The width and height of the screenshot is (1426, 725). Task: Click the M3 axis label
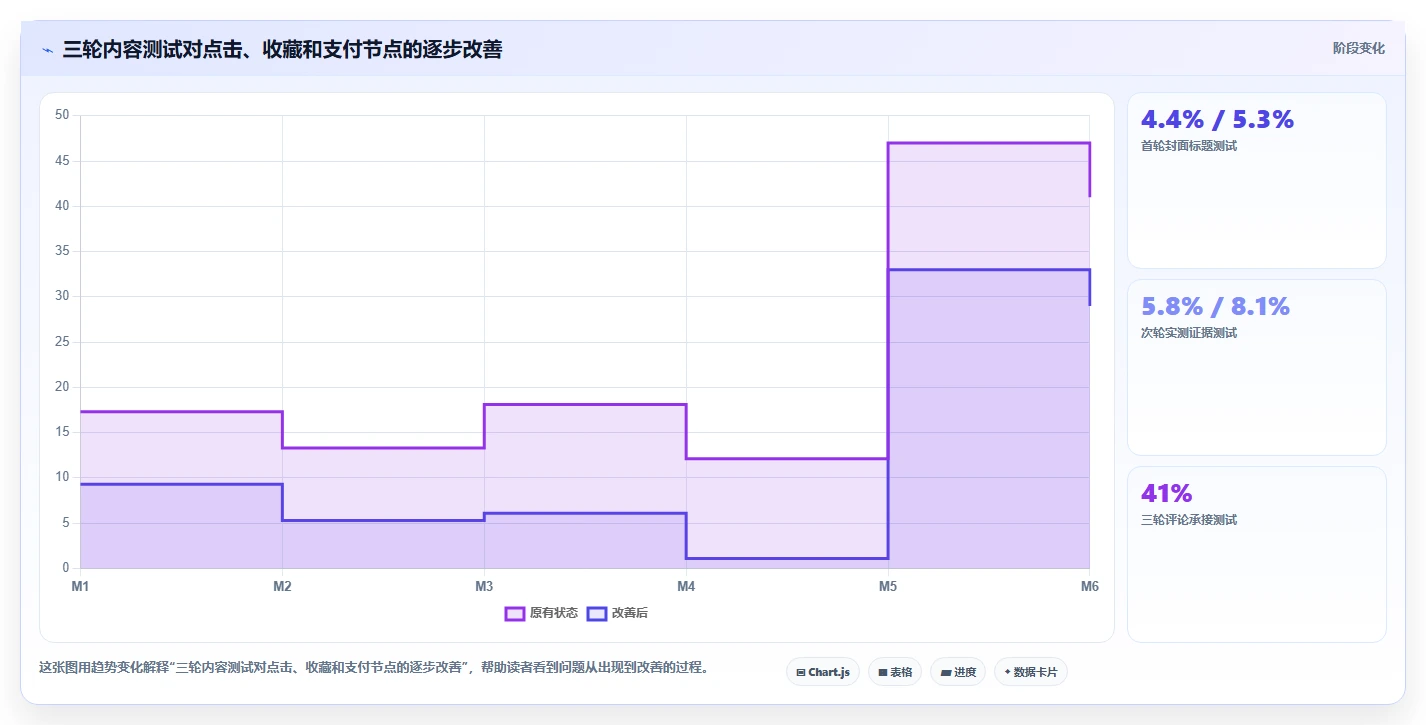(484, 586)
